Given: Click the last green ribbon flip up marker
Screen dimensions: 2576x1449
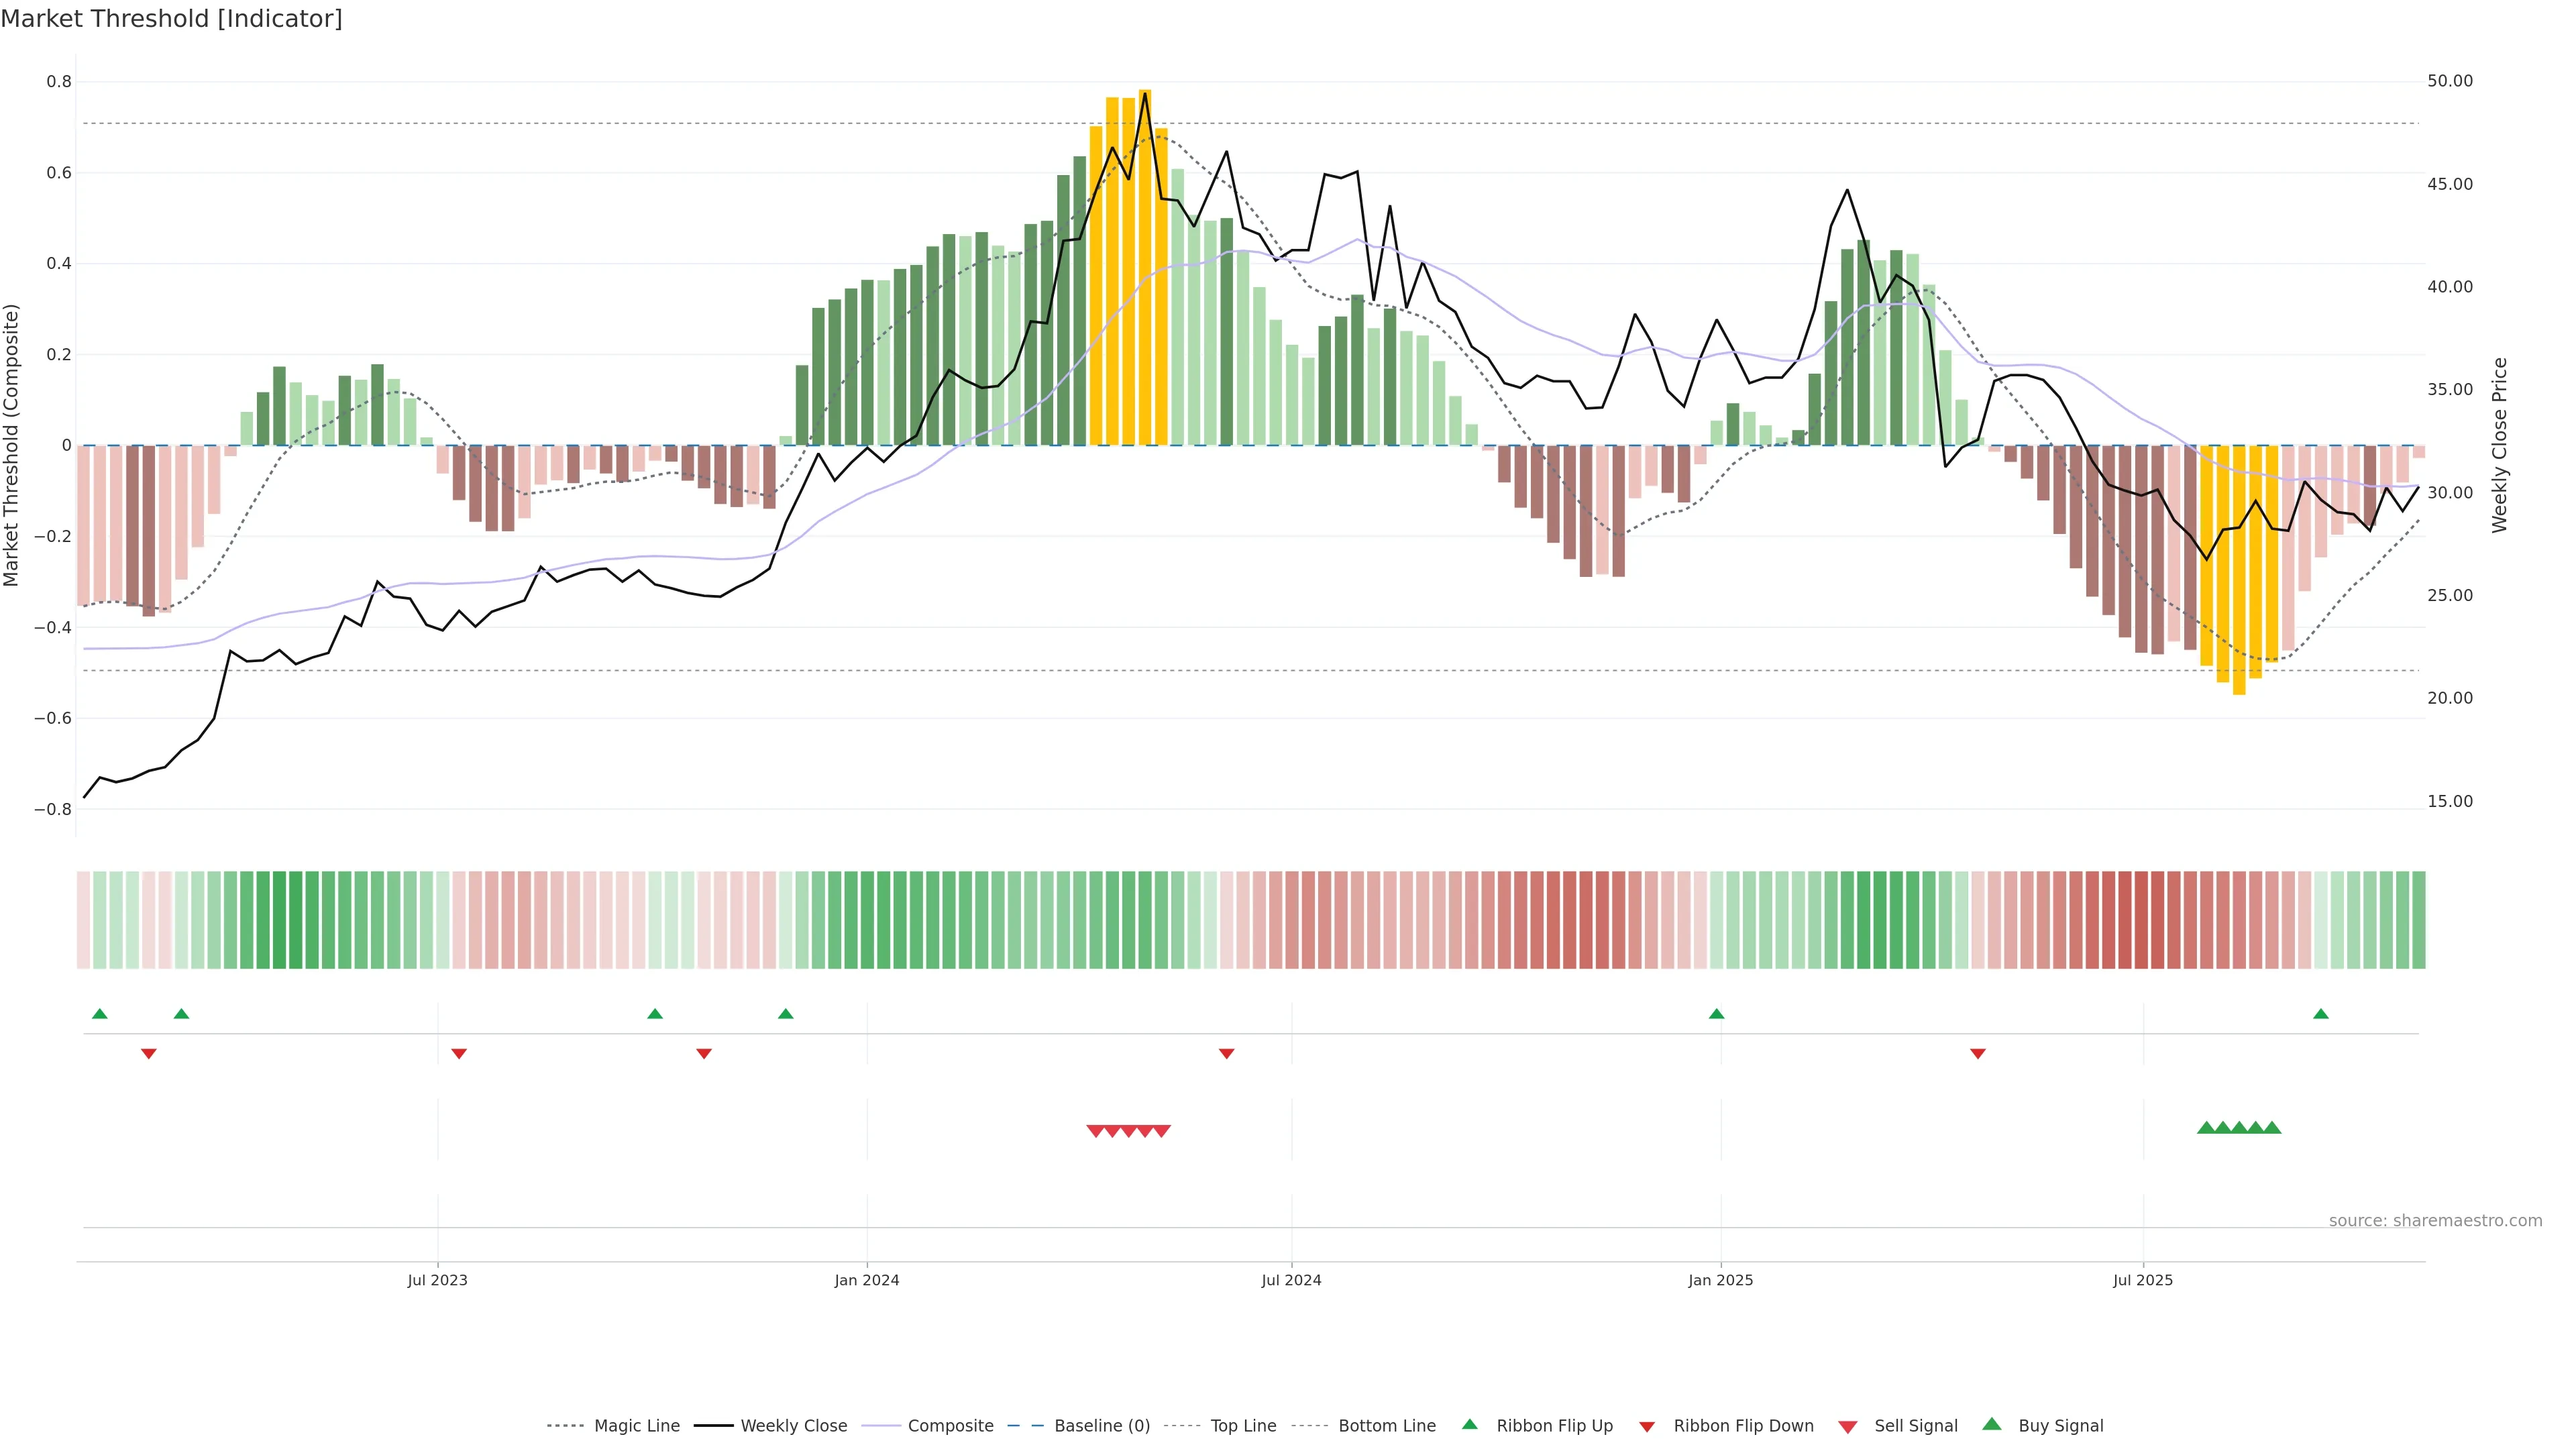Looking at the screenshot, I should [x=2321, y=1014].
